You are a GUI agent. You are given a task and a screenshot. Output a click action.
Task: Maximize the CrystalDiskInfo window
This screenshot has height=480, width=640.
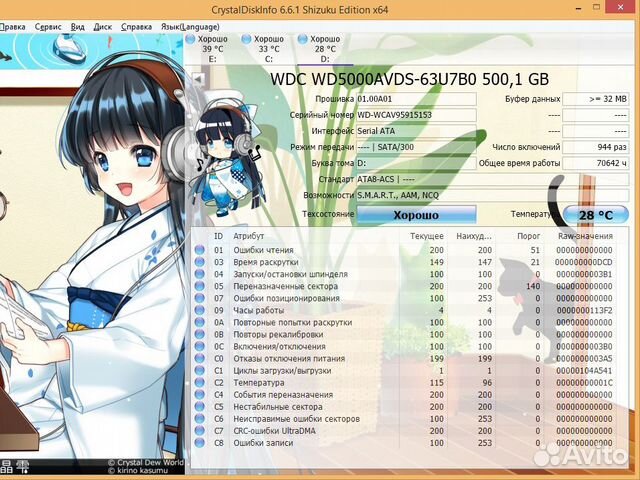point(597,7)
